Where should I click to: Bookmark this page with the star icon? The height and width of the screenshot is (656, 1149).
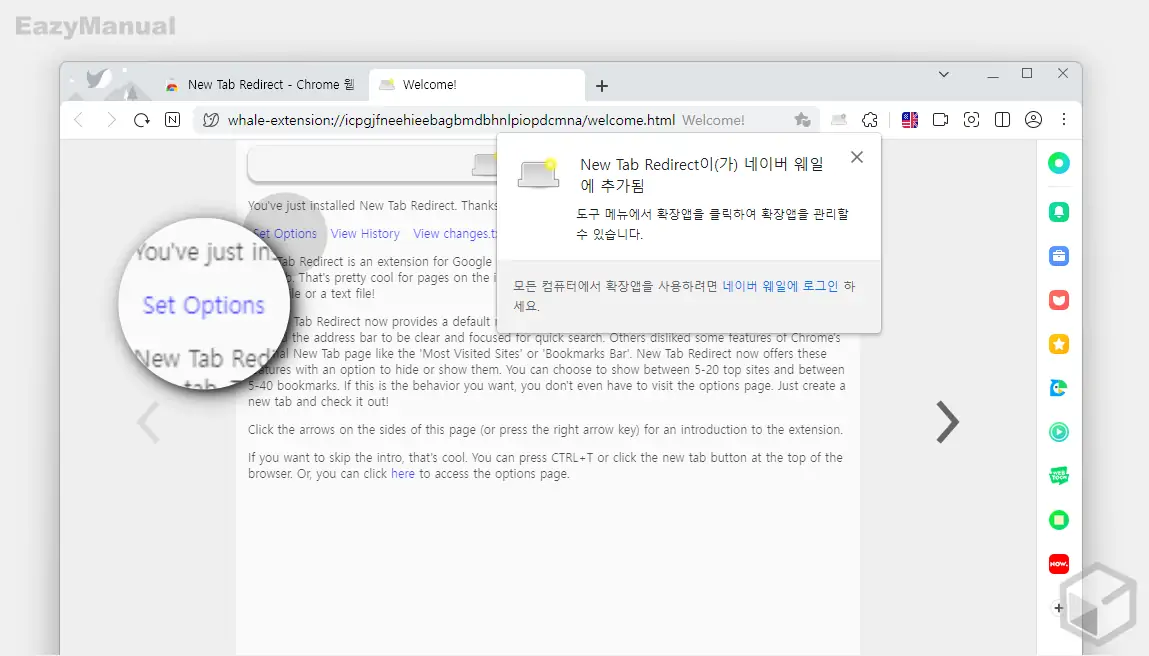pos(802,120)
